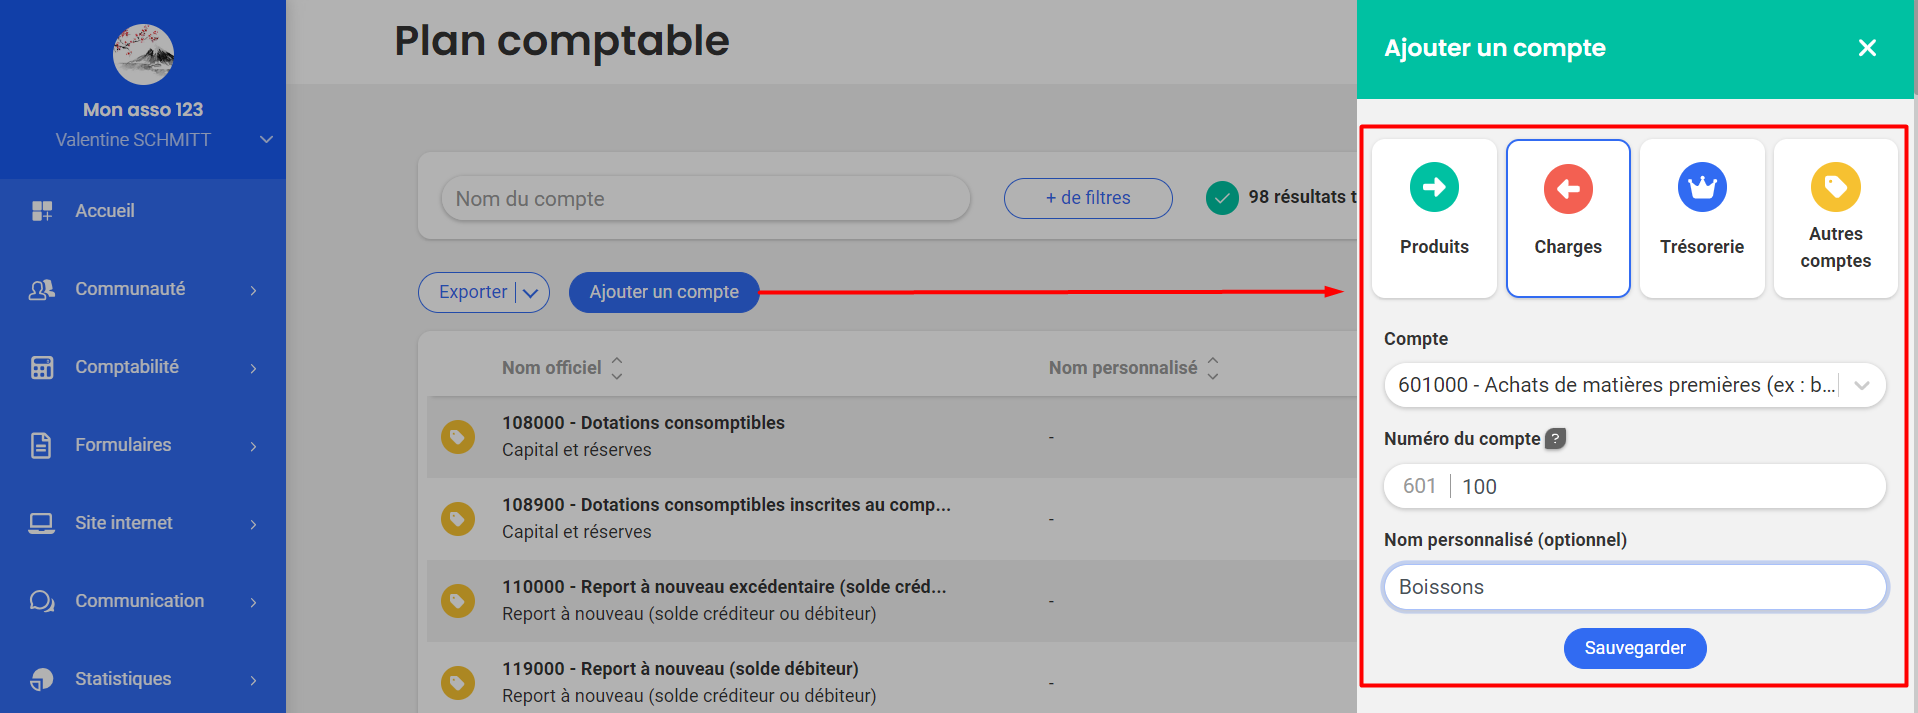The image size is (1918, 713).
Task: Open the Valentine SCHMITT user menu
Action: [x=266, y=140]
